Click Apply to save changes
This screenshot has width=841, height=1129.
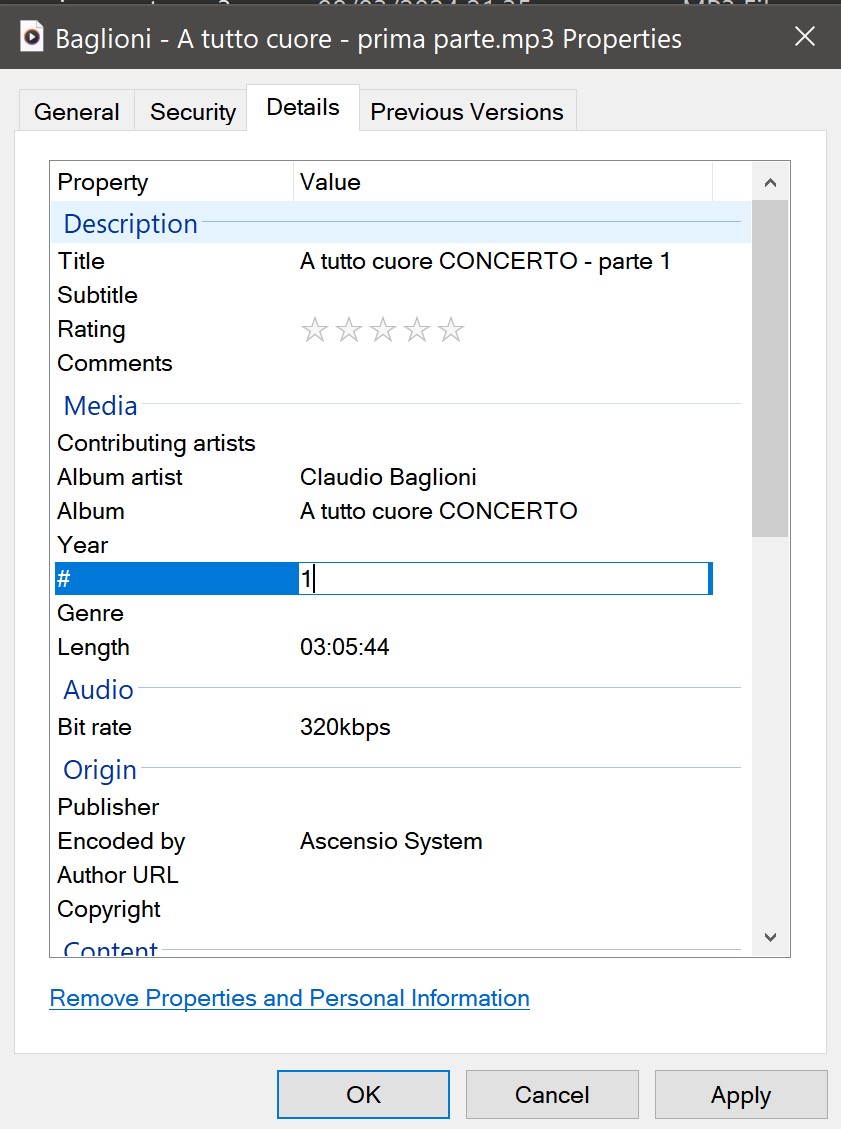(x=740, y=1095)
